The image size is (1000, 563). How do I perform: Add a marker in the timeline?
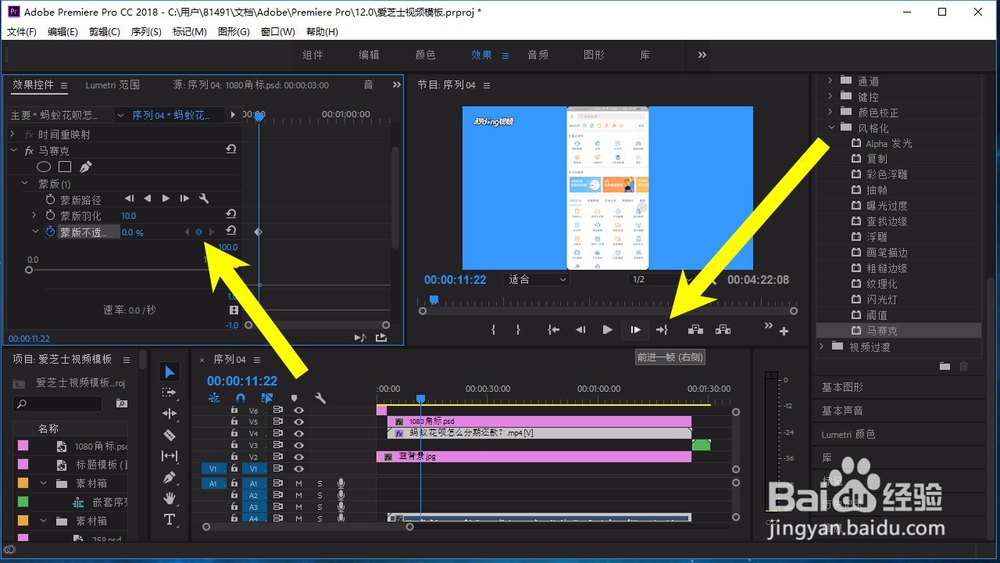(294, 398)
